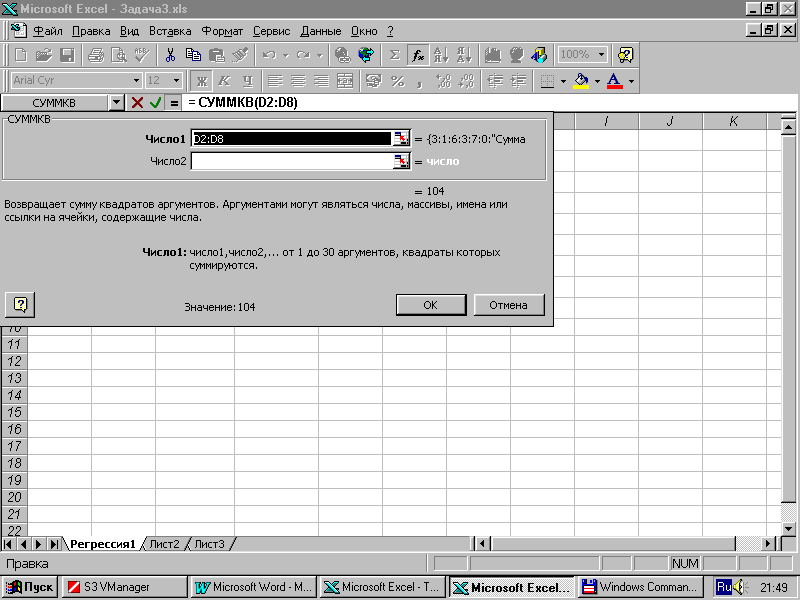Viewport: 800px width, 600px height.
Task: Open the Fill Color dropdown arrow
Action: pyautogui.click(x=597, y=81)
